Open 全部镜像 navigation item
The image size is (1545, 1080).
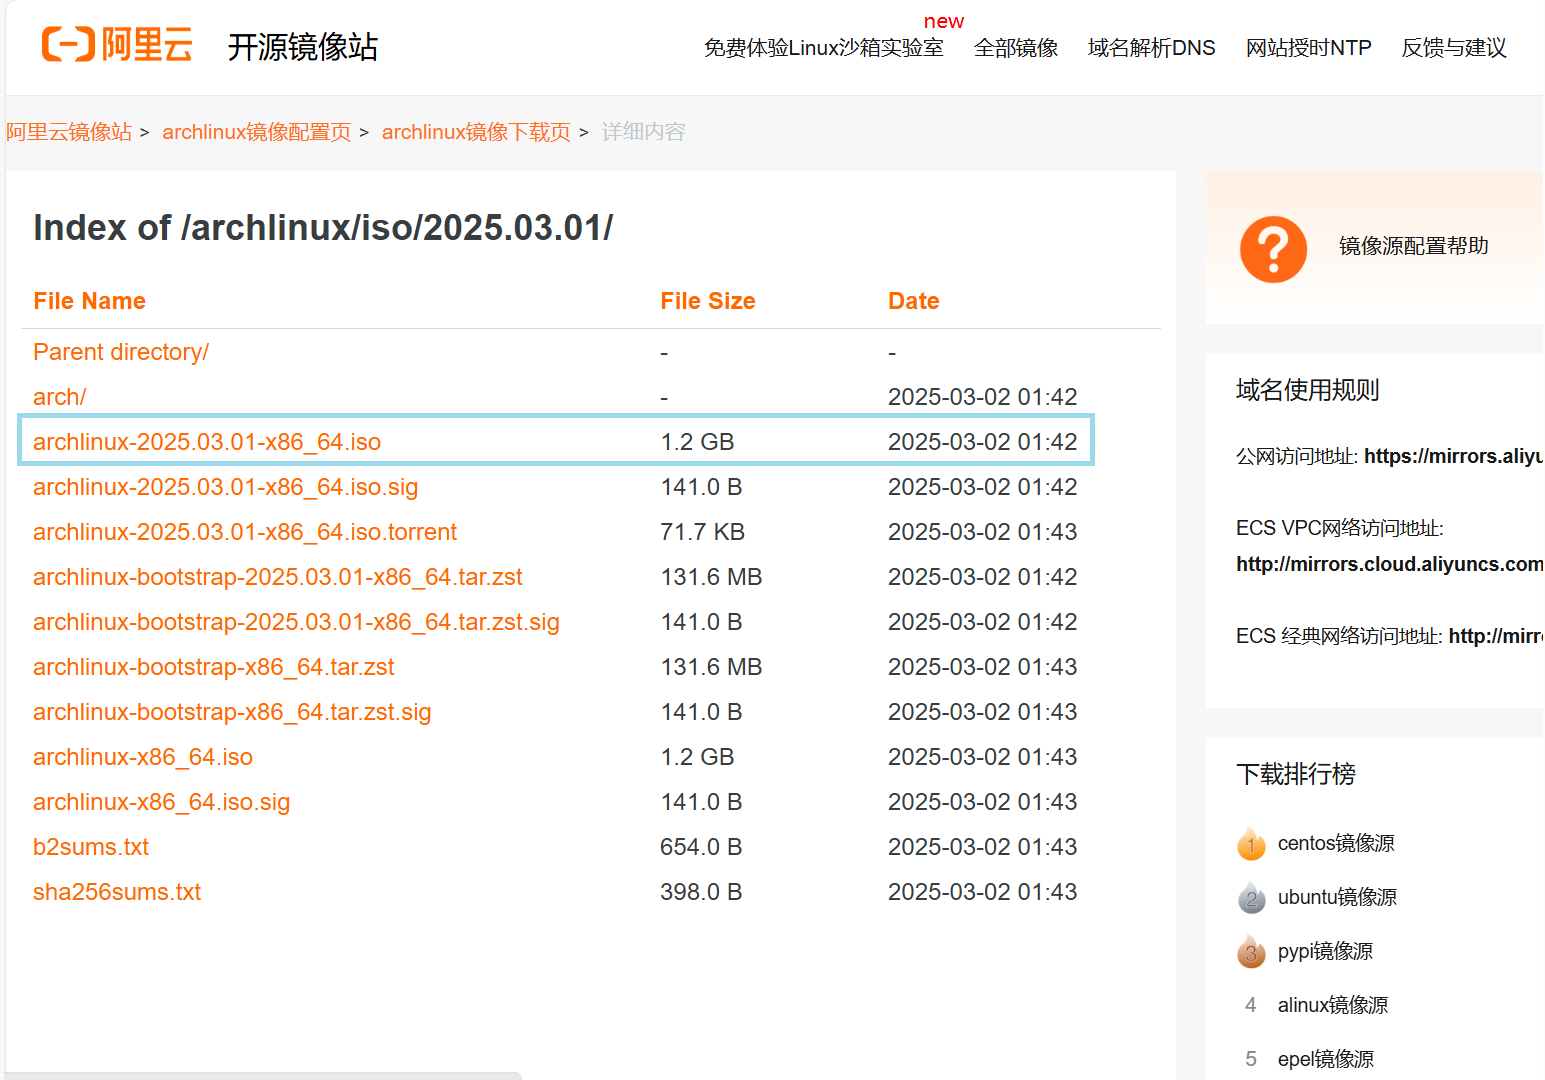click(x=1015, y=47)
